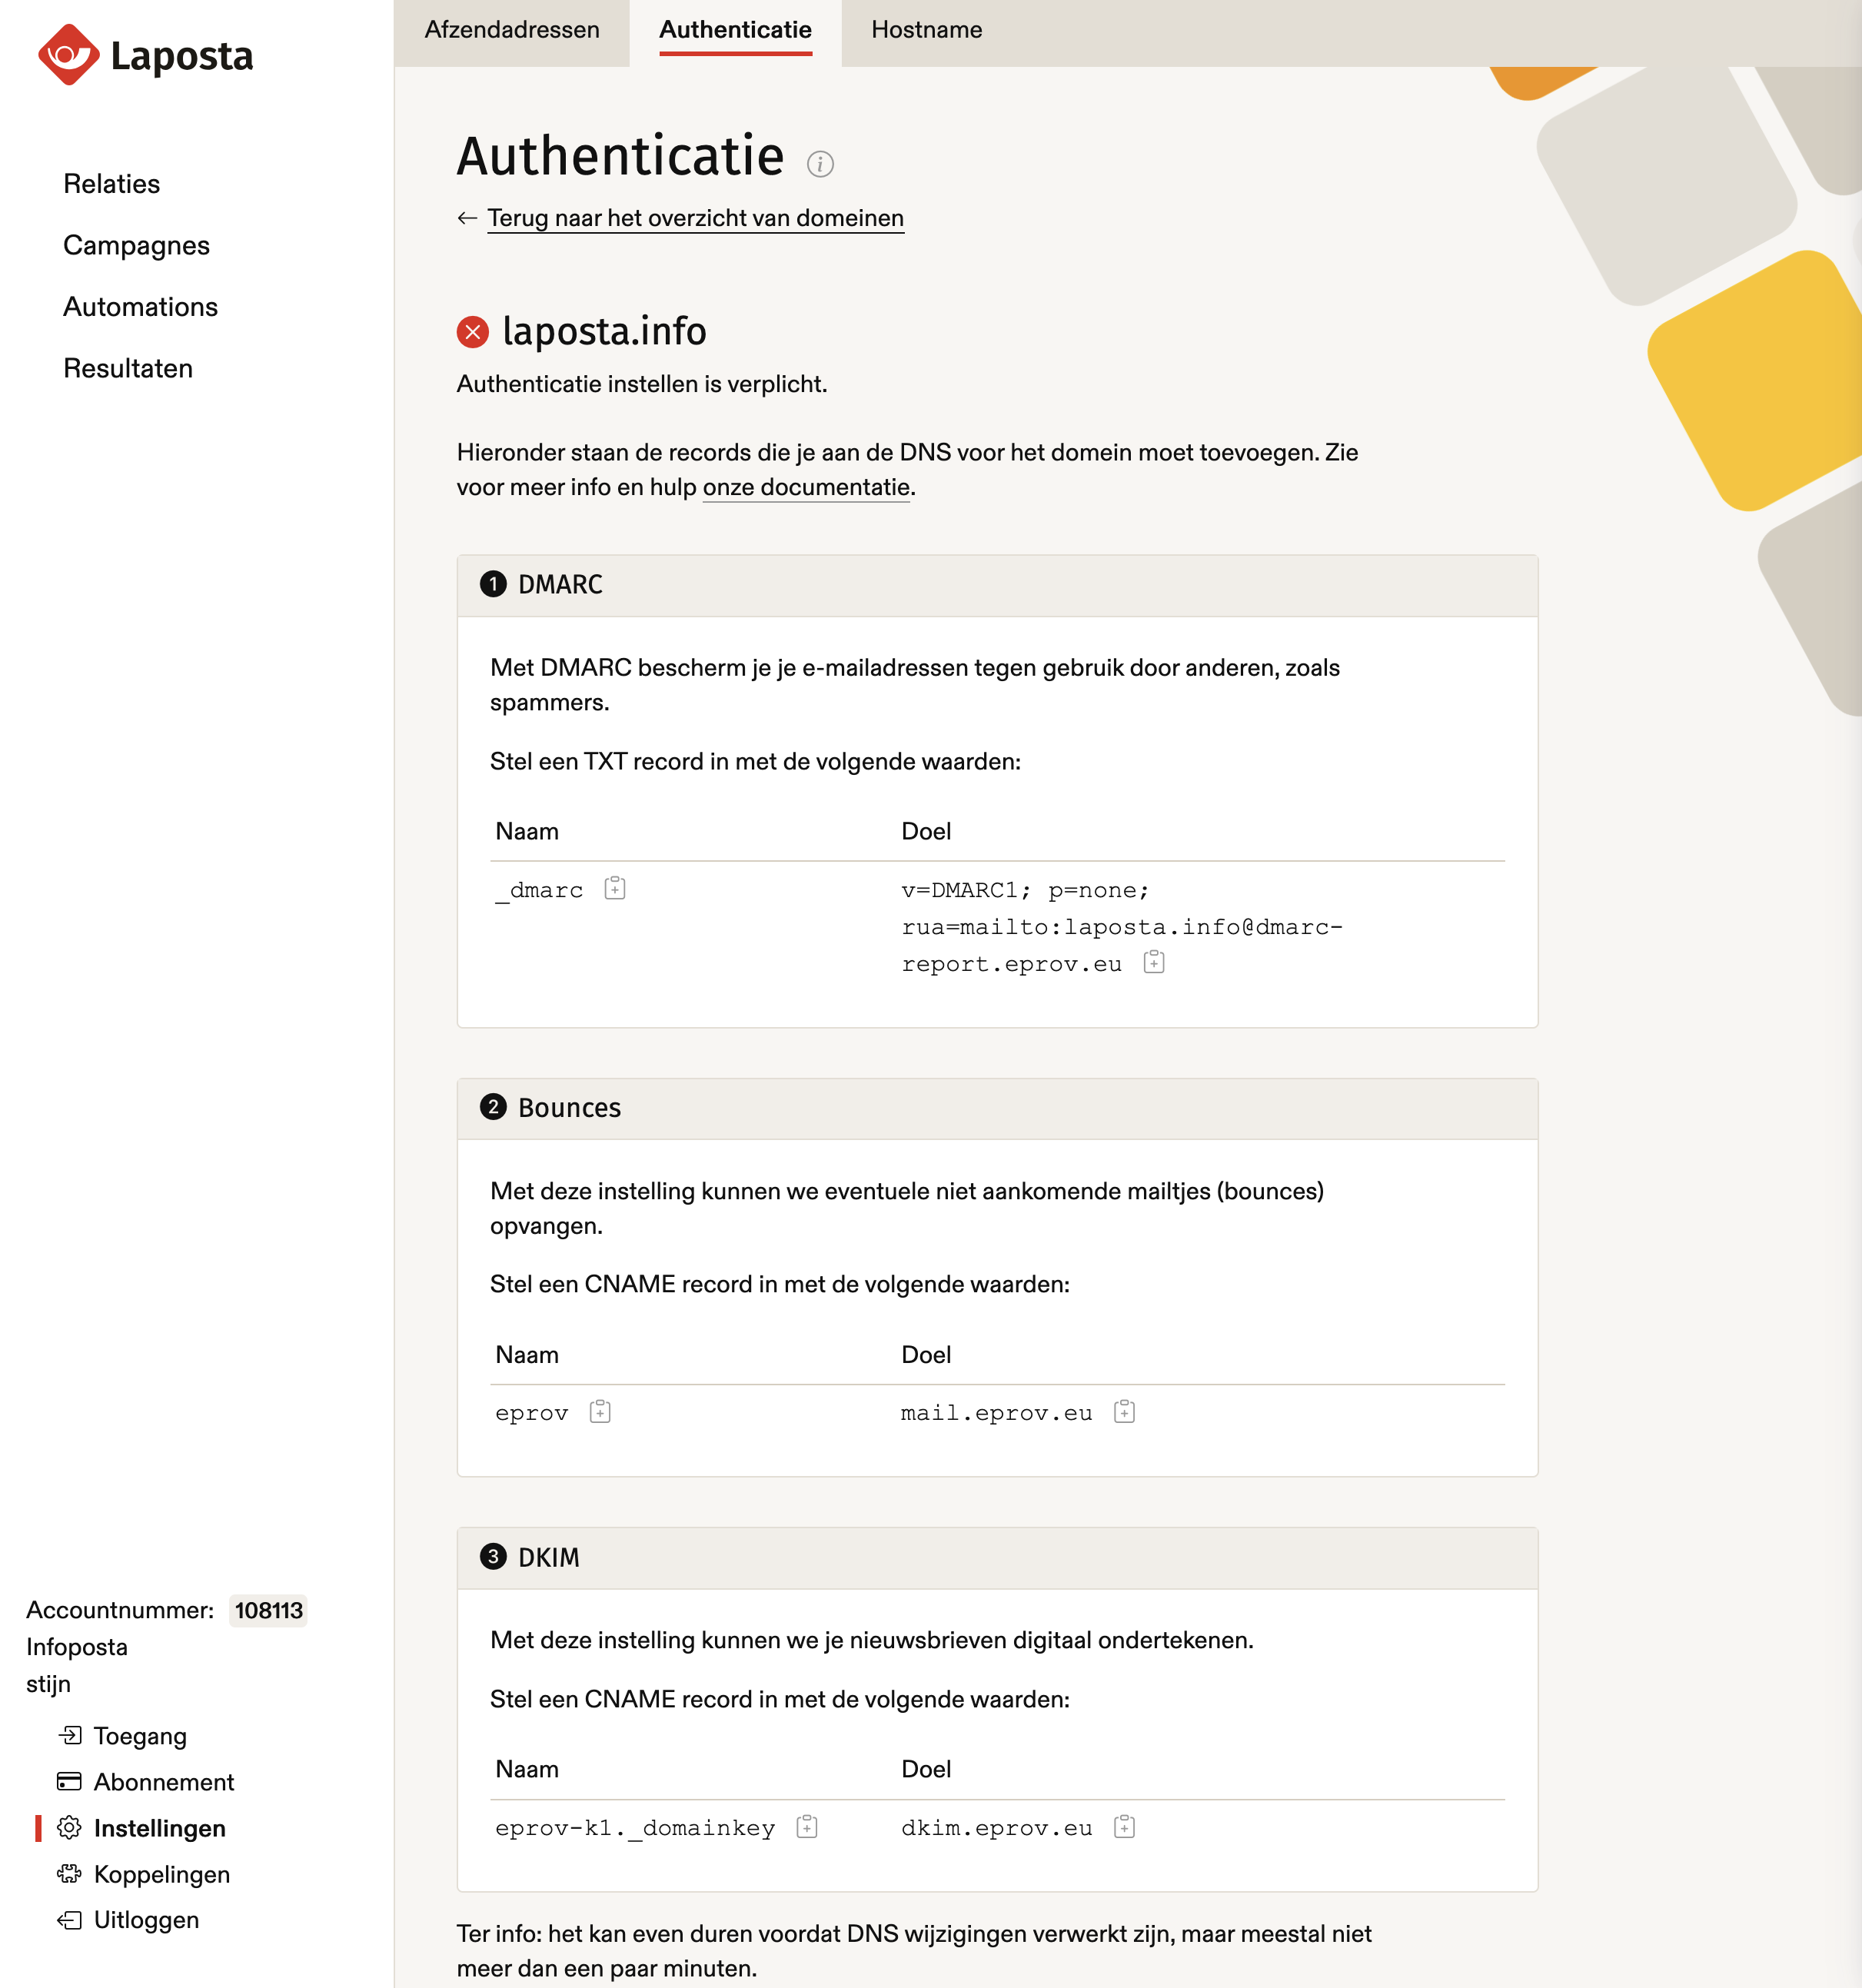Click the back arrow icon
This screenshot has width=1862, height=1988.
(467, 218)
